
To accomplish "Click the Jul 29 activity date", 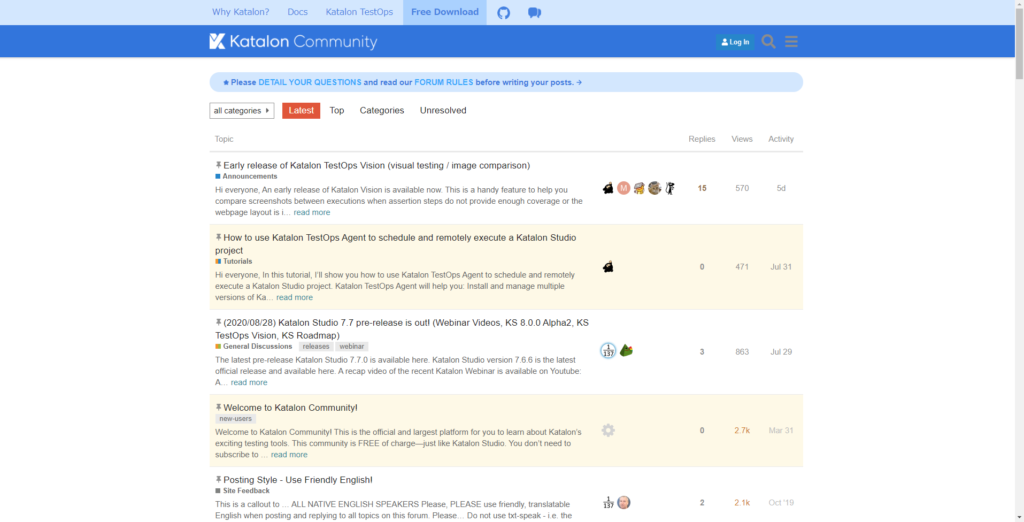I will (781, 351).
